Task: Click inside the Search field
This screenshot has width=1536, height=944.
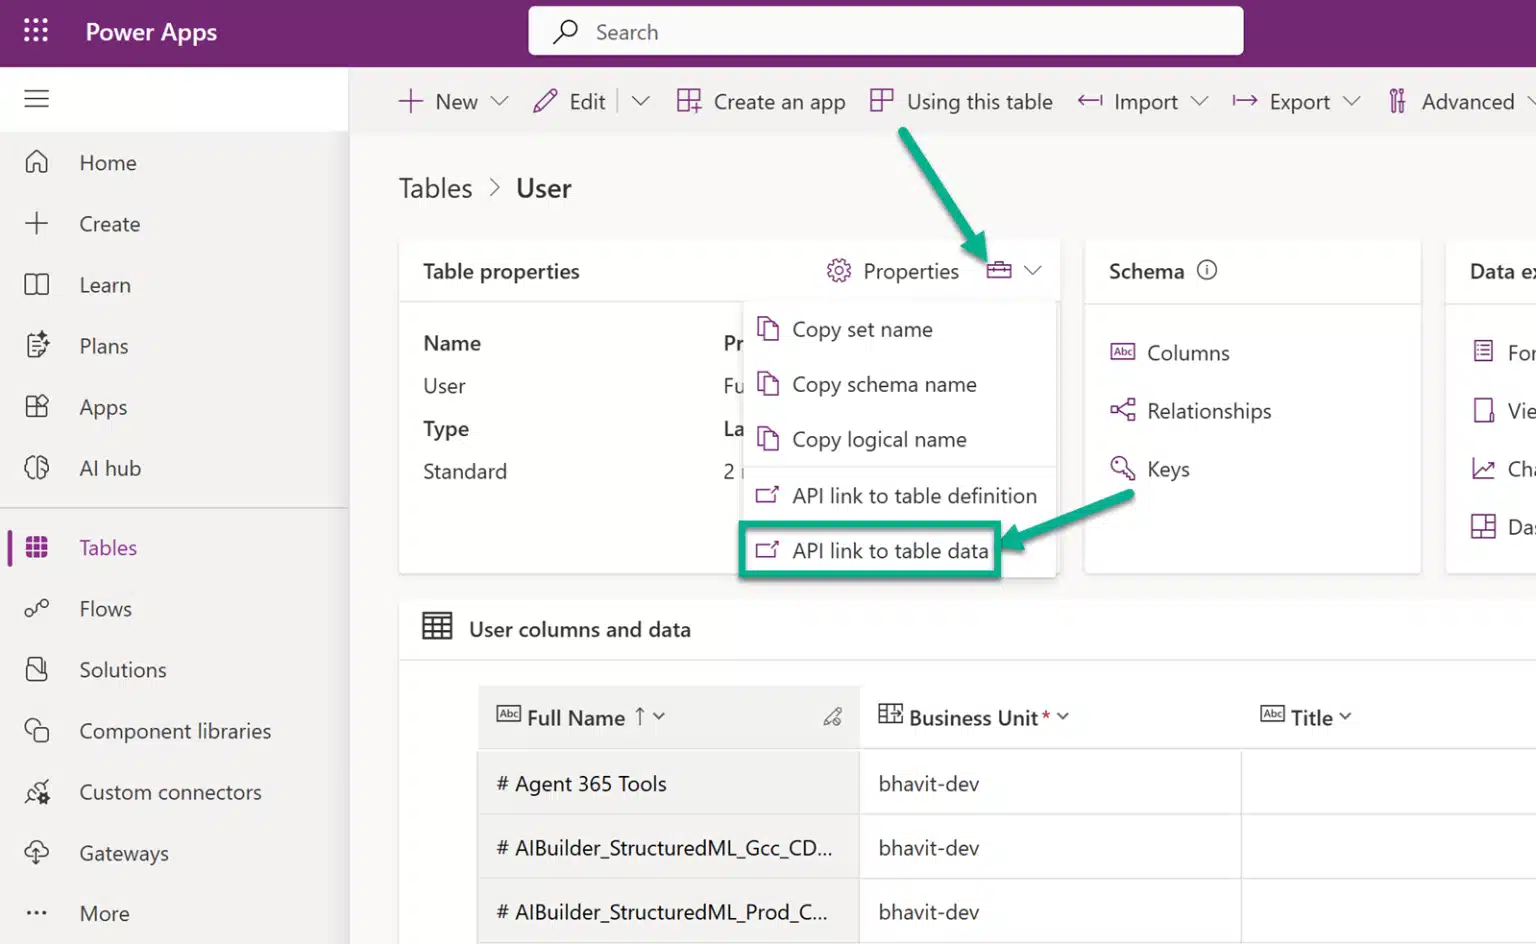Action: point(886,31)
